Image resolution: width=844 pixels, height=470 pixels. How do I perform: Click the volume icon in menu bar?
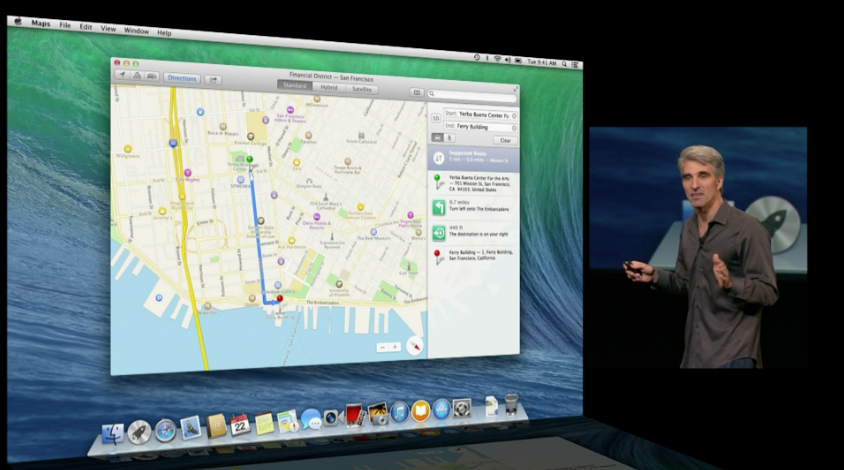tap(508, 60)
